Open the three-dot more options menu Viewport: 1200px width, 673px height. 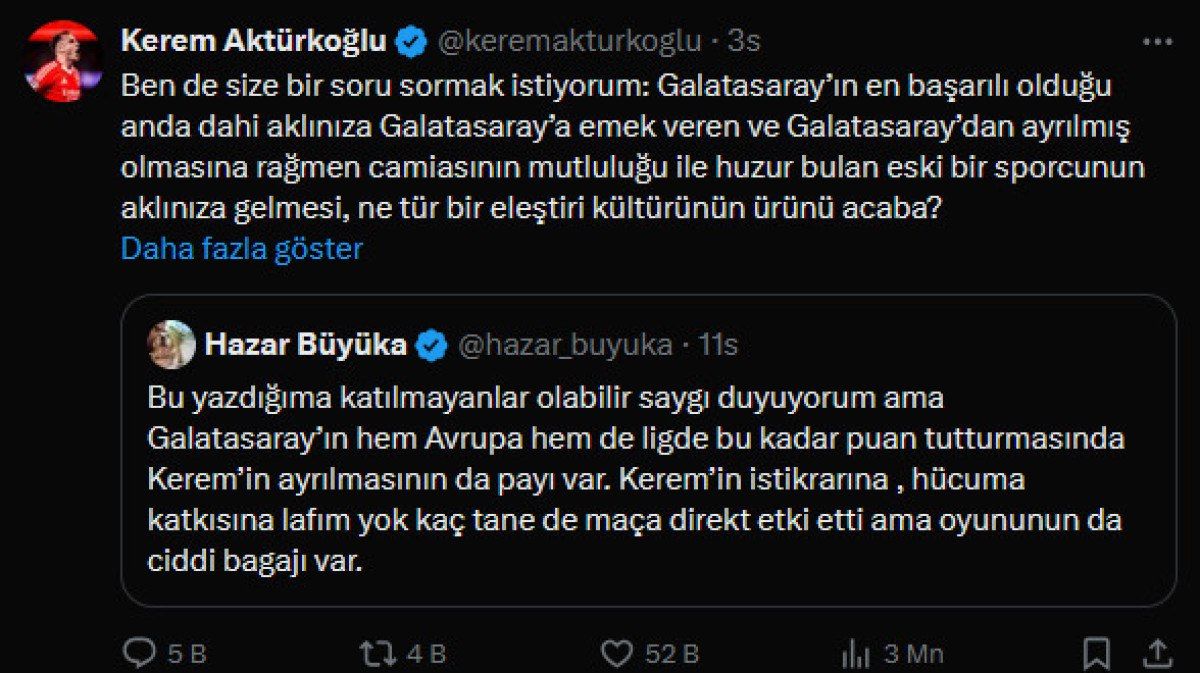coord(1156,42)
